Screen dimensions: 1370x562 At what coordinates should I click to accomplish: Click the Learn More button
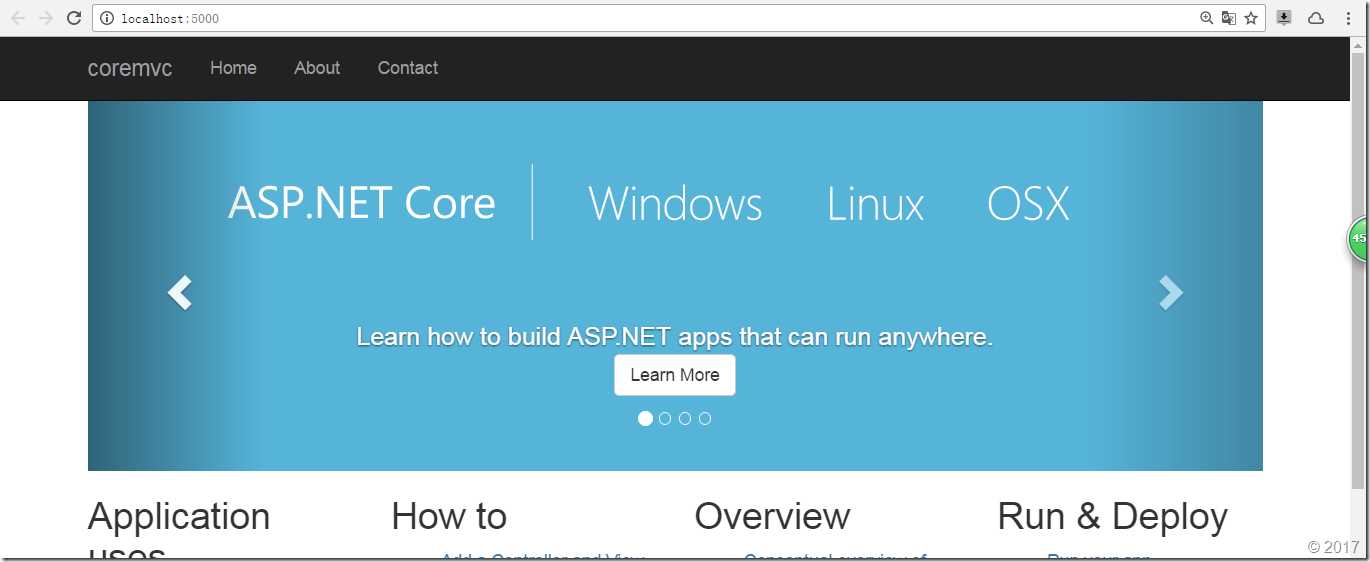pos(675,375)
